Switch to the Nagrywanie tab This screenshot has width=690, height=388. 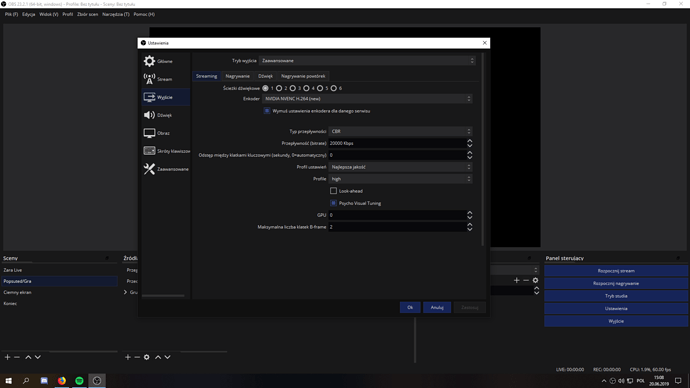(238, 76)
